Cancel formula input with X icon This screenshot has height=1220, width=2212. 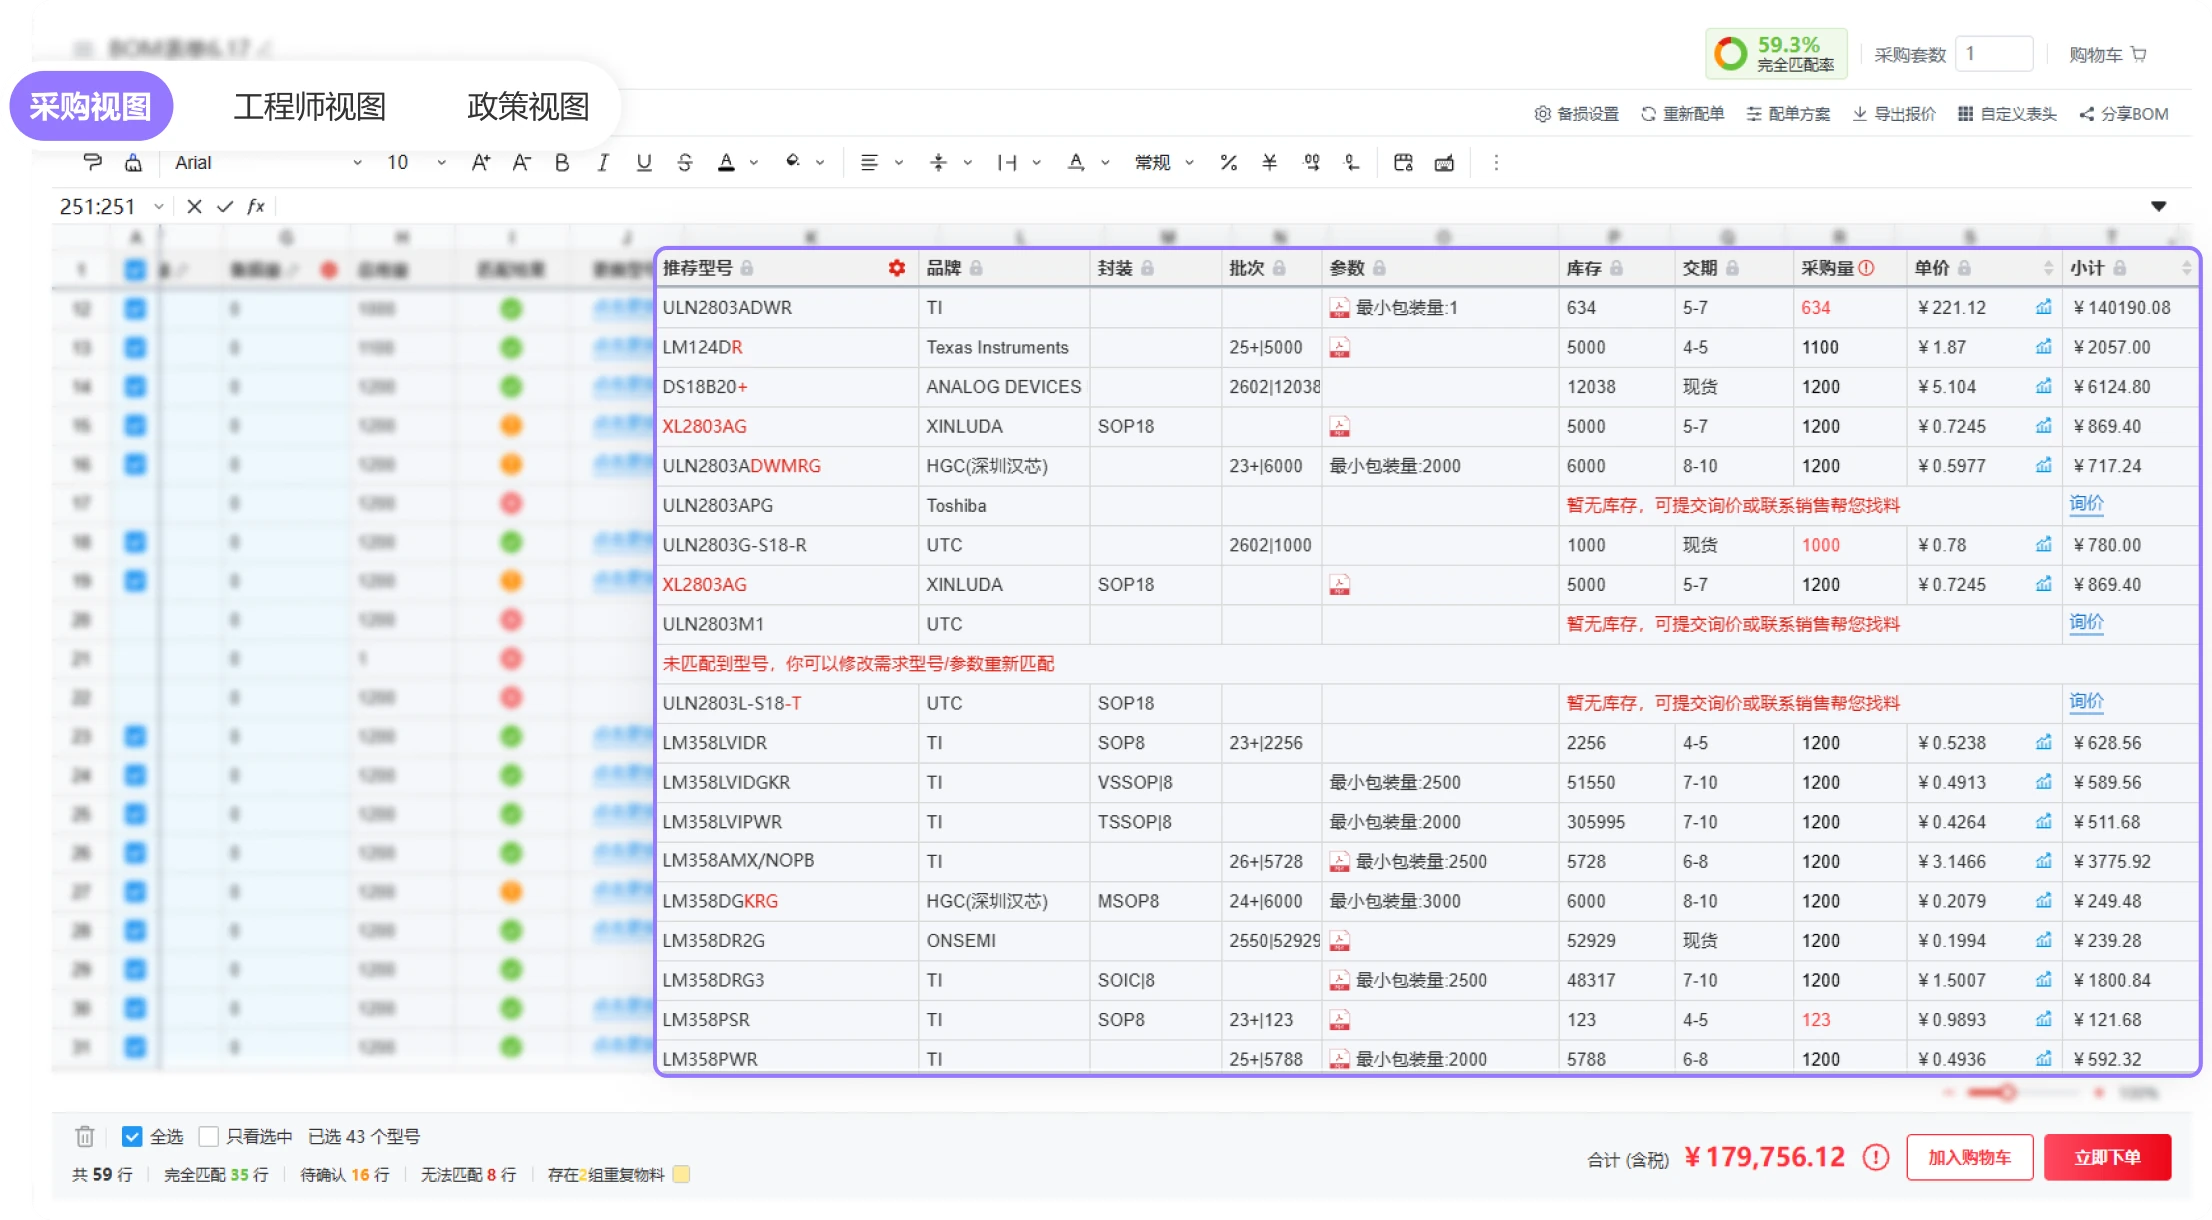tap(195, 206)
